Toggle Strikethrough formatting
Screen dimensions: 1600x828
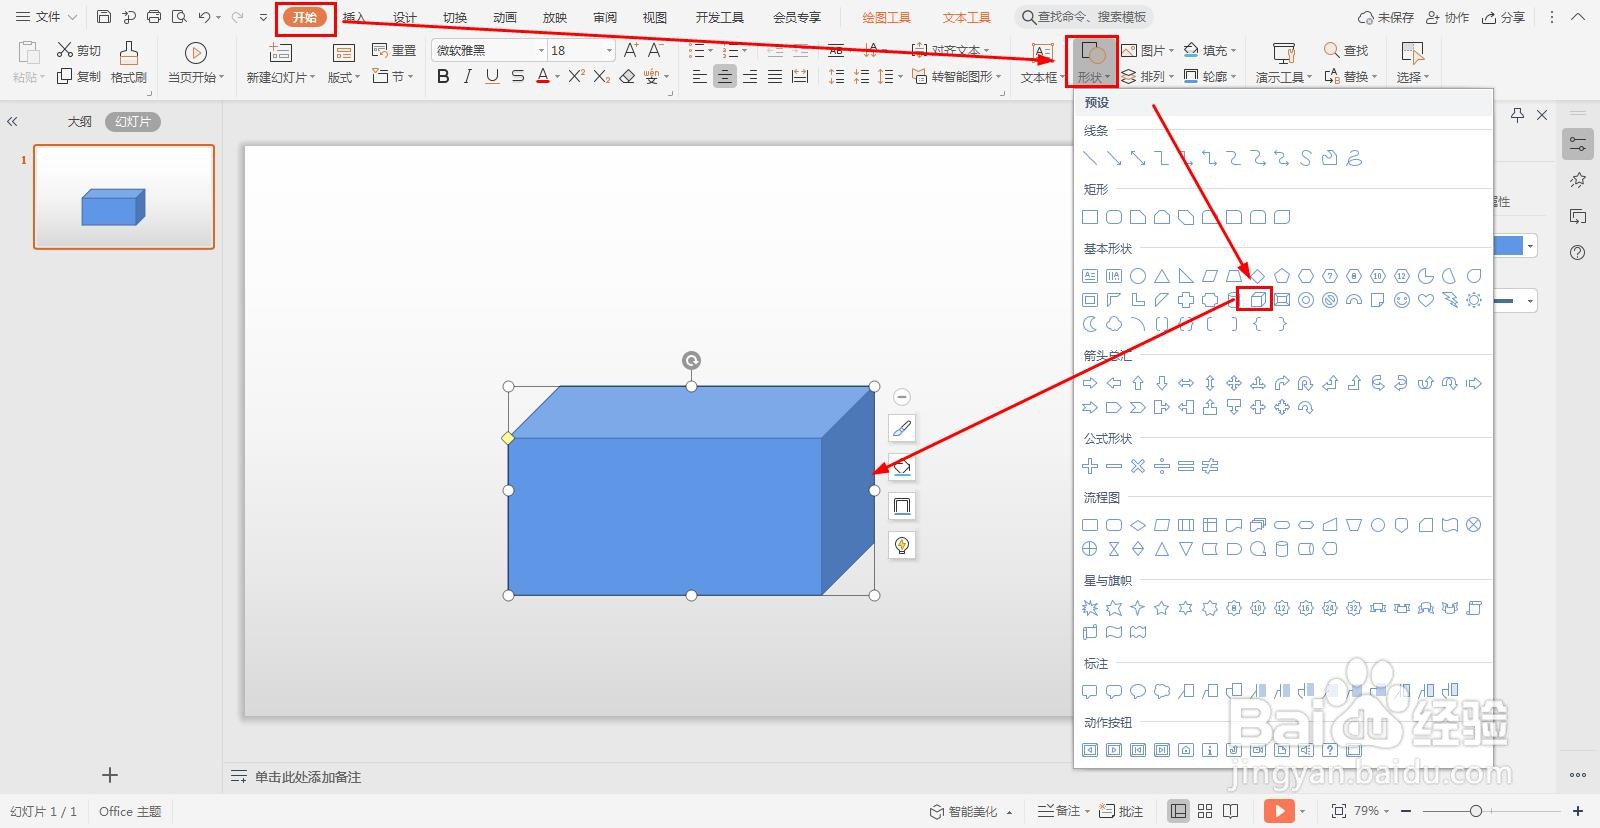click(x=517, y=77)
